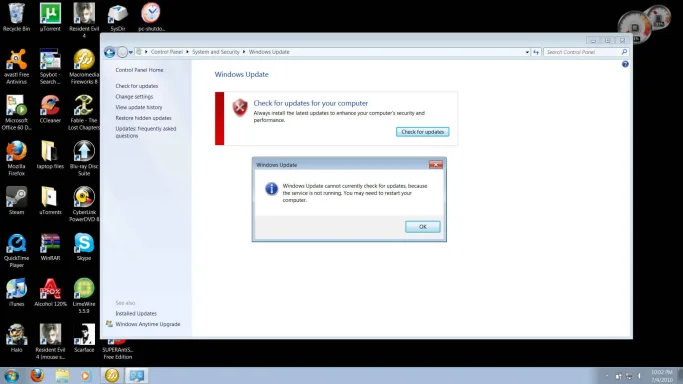
Task: Open the laptop files folder
Action: click(x=50, y=155)
